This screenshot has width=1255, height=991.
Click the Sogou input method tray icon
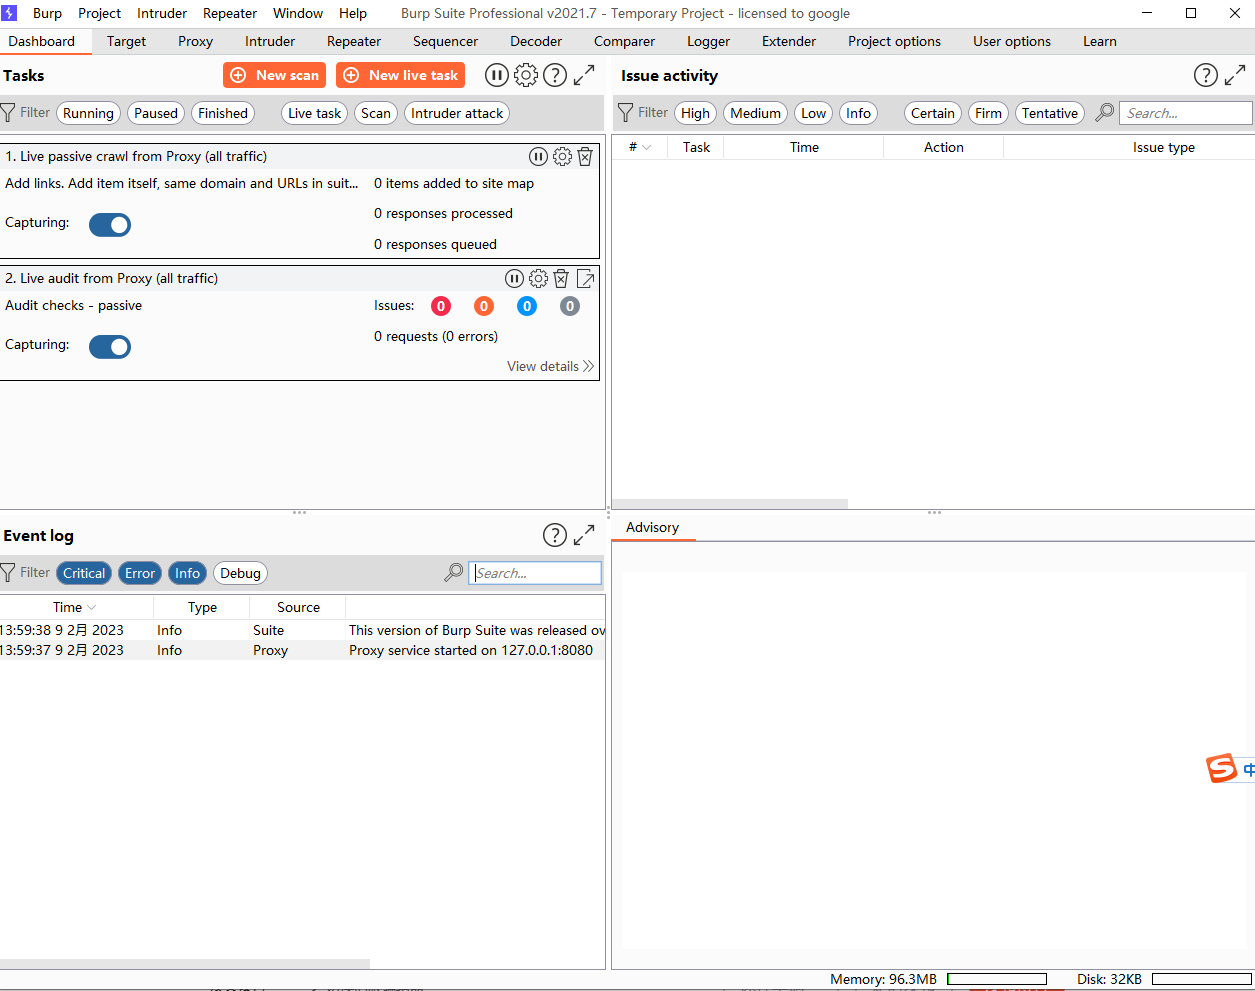click(1222, 769)
